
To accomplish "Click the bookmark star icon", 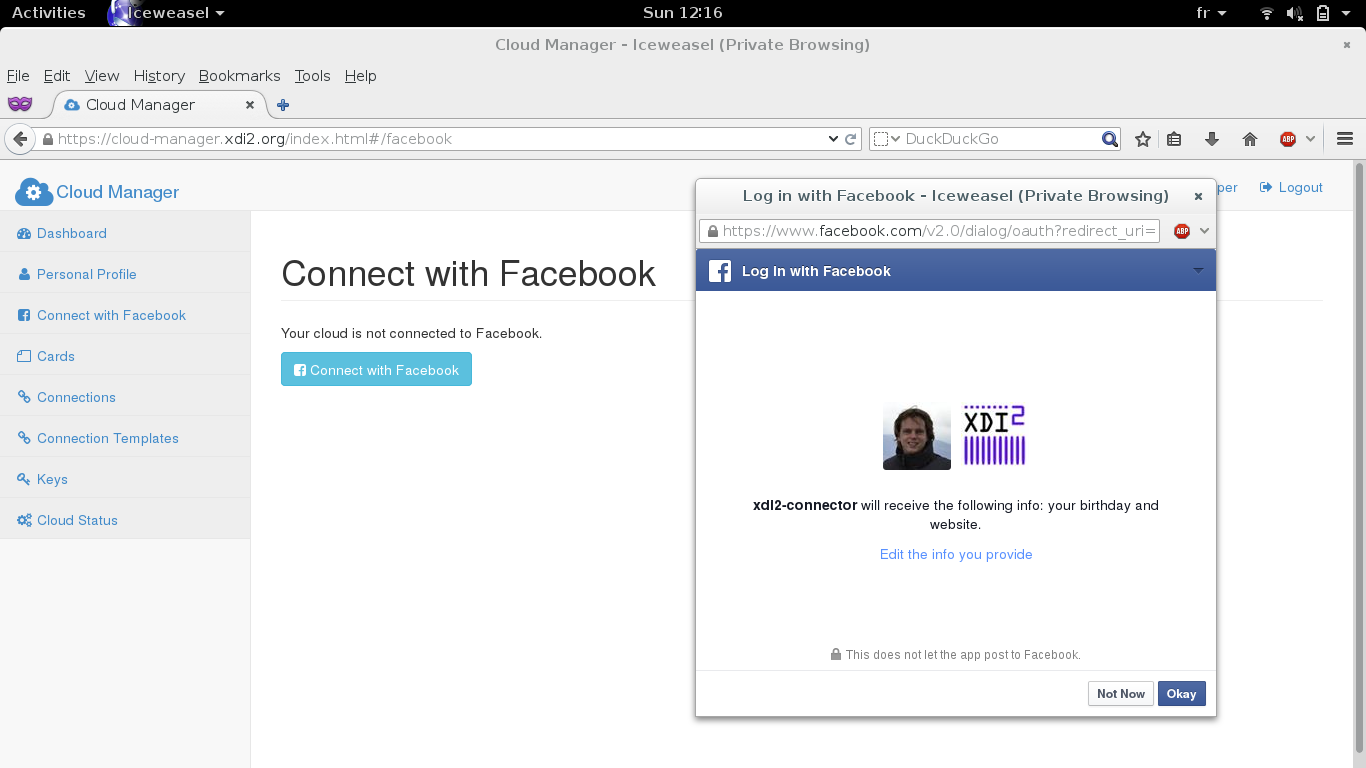I will point(1143,139).
